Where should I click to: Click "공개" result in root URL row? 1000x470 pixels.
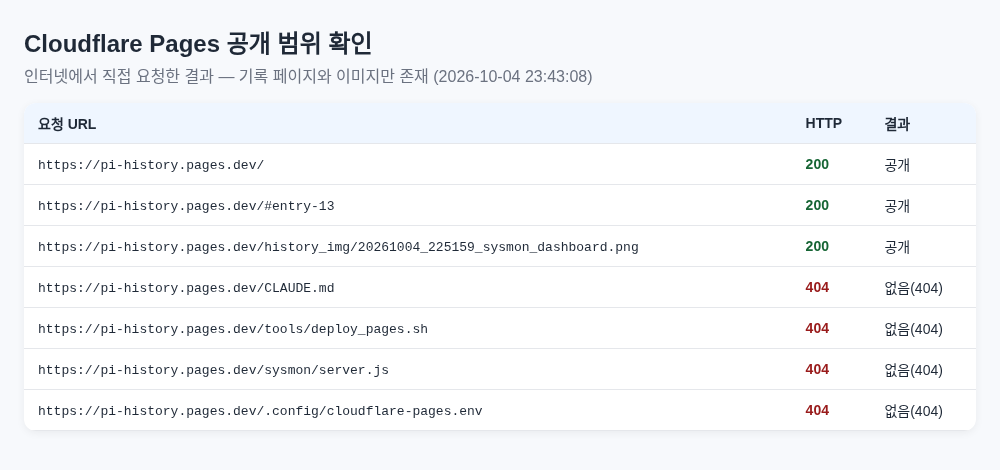(897, 165)
